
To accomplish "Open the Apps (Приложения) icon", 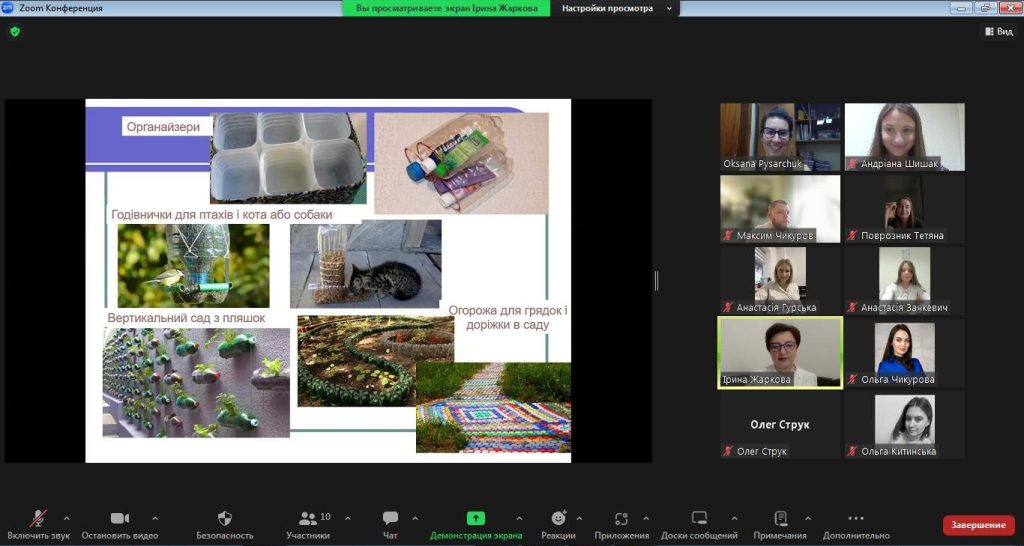I will pyautogui.click(x=621, y=518).
